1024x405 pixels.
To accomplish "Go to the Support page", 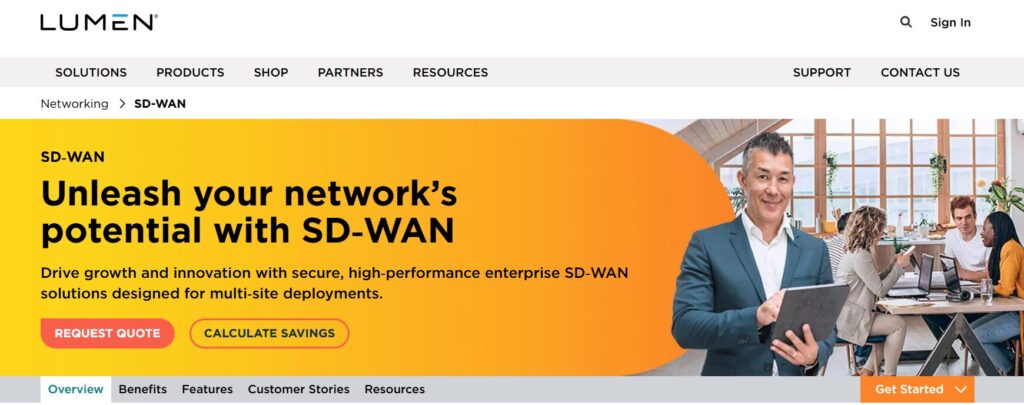I will [x=822, y=73].
